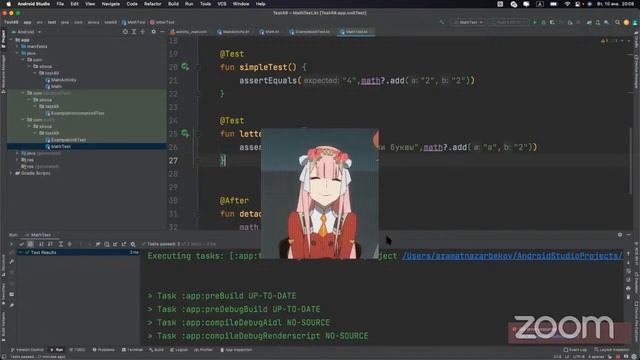The width and height of the screenshot is (640, 360).
Task: Open the Apple menu
Action: click(x=8, y=4)
